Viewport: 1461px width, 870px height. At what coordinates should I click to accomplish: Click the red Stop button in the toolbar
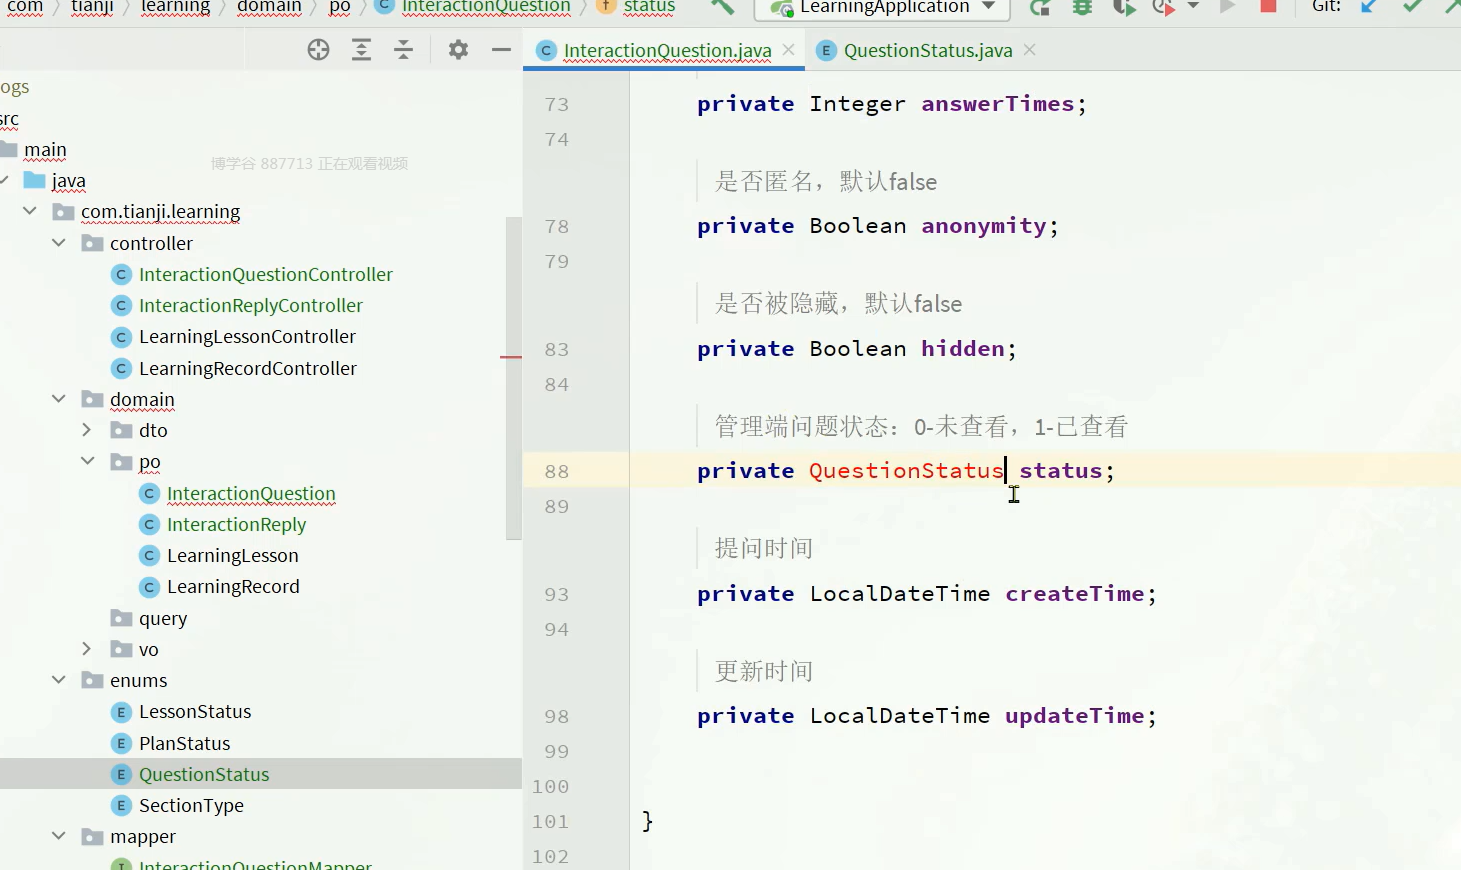(1268, 6)
